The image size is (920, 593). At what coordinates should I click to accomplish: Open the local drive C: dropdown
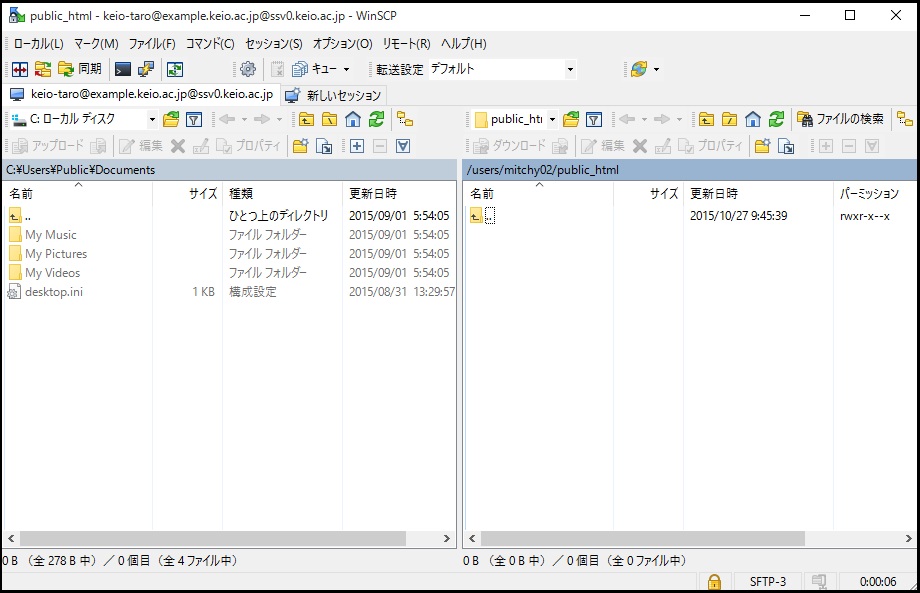pyautogui.click(x=152, y=119)
